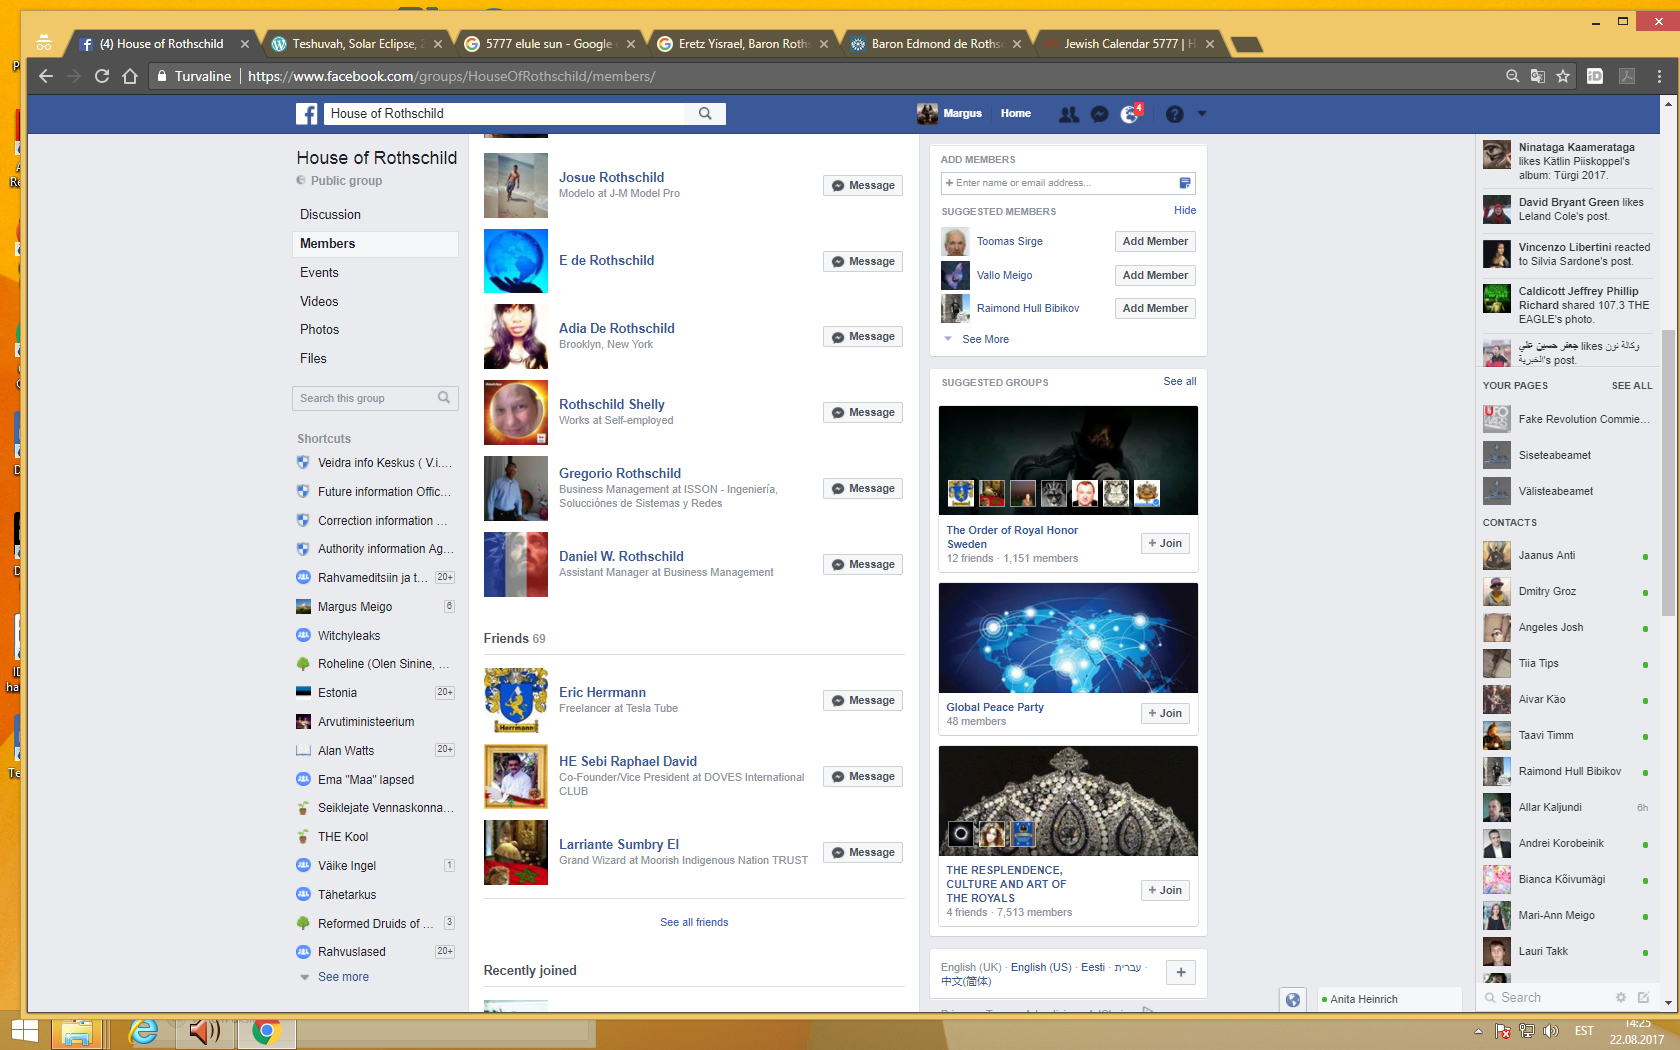Viewport: 1680px width, 1050px height.
Task: Expand See More suggested members
Action: (x=985, y=340)
